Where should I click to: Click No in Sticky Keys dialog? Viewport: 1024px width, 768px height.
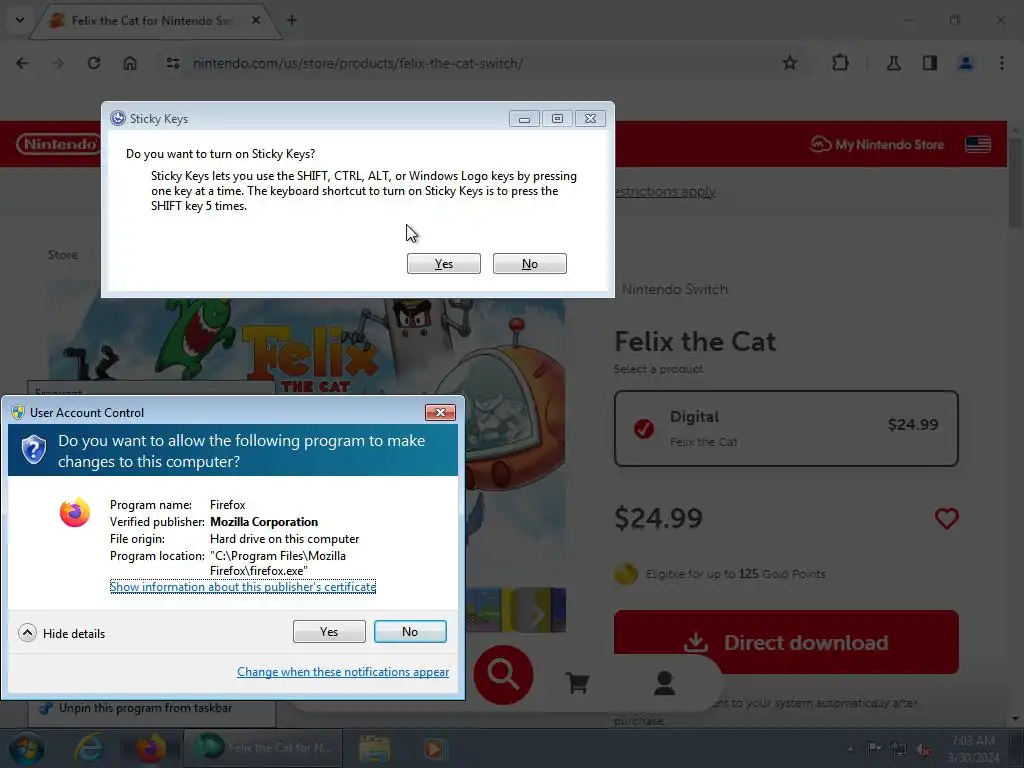click(530, 264)
